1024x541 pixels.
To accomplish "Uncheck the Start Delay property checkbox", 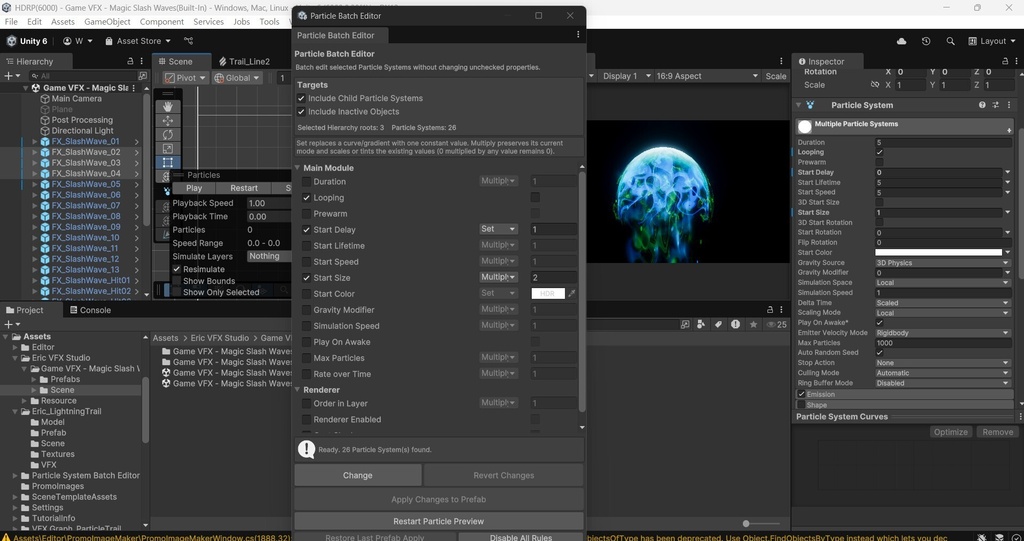I will point(306,229).
